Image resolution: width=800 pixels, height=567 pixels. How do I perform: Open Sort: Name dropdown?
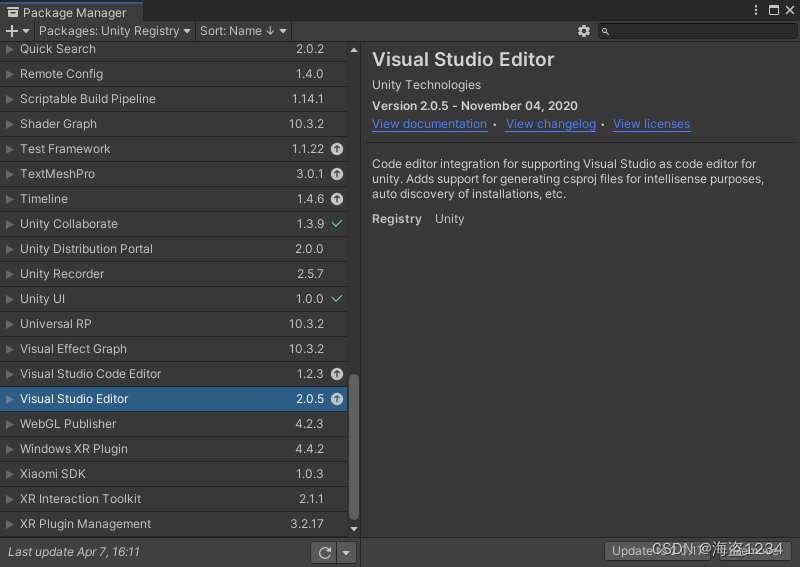pos(243,31)
